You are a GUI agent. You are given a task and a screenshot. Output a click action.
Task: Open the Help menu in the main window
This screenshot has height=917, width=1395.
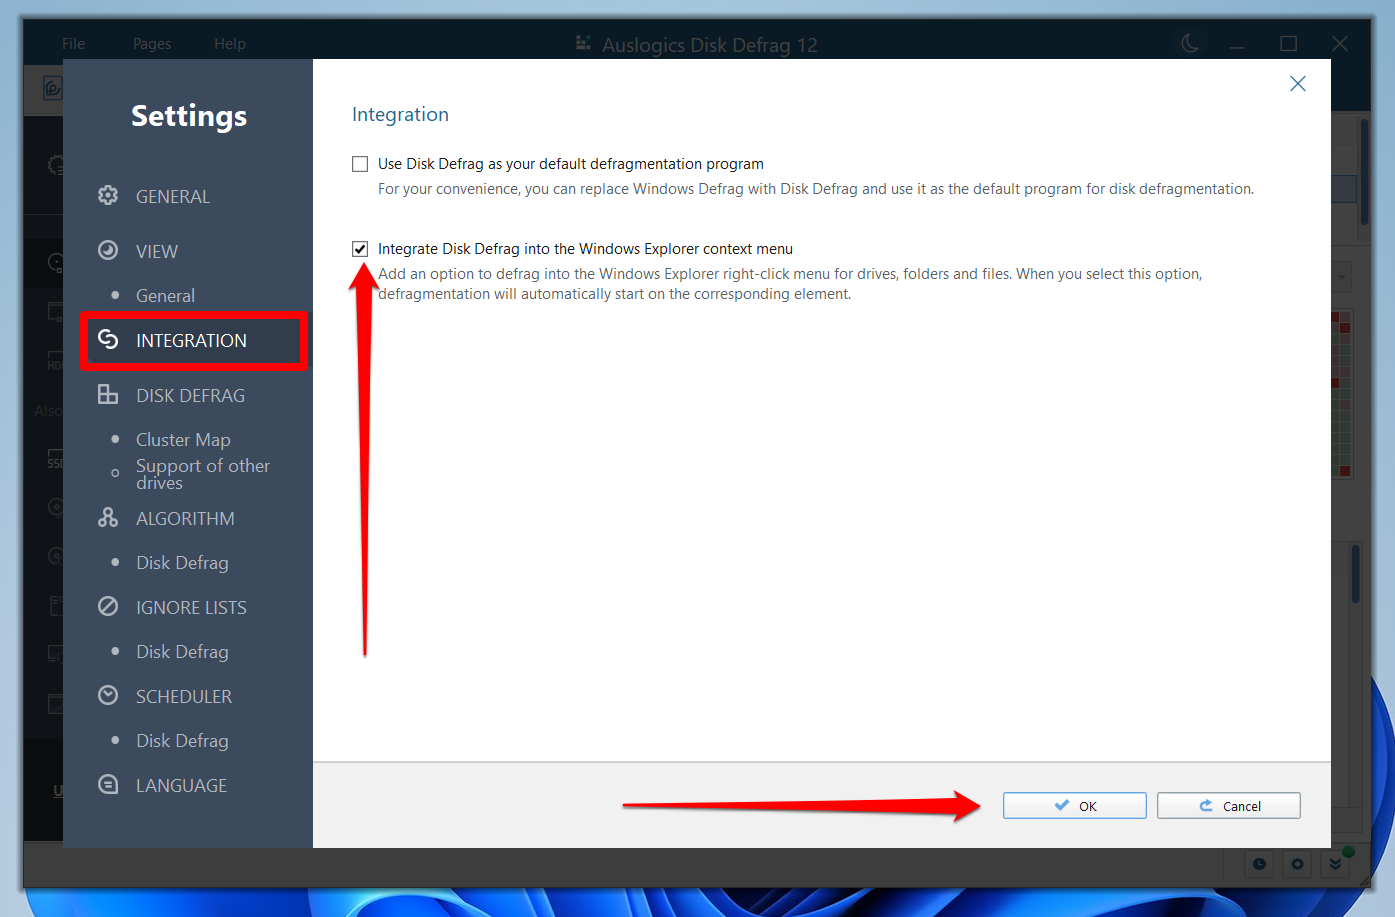(230, 44)
